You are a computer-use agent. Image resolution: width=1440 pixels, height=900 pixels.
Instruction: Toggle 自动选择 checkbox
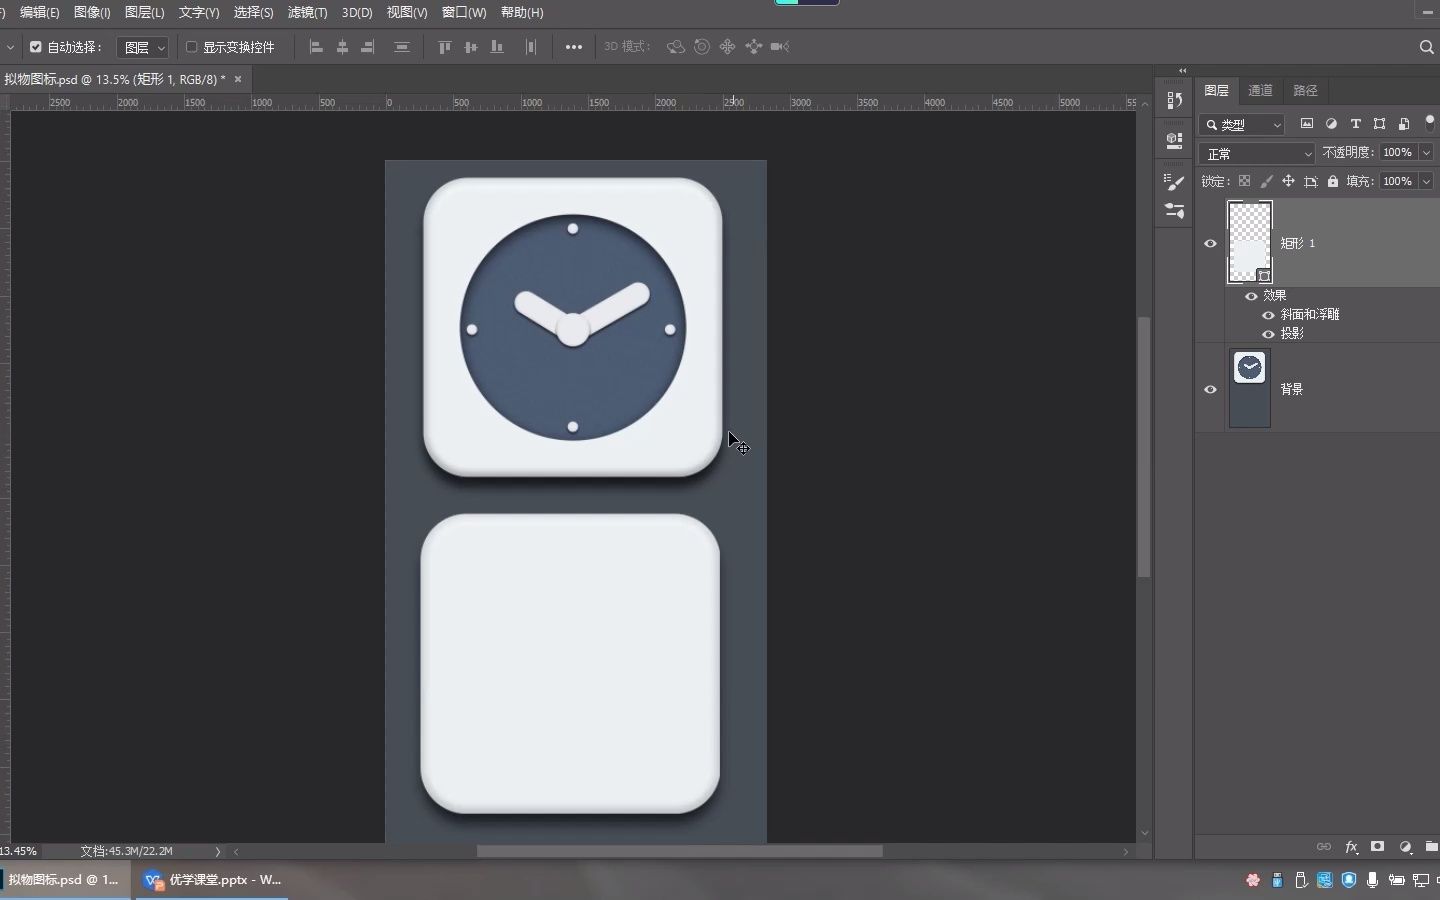coord(36,47)
